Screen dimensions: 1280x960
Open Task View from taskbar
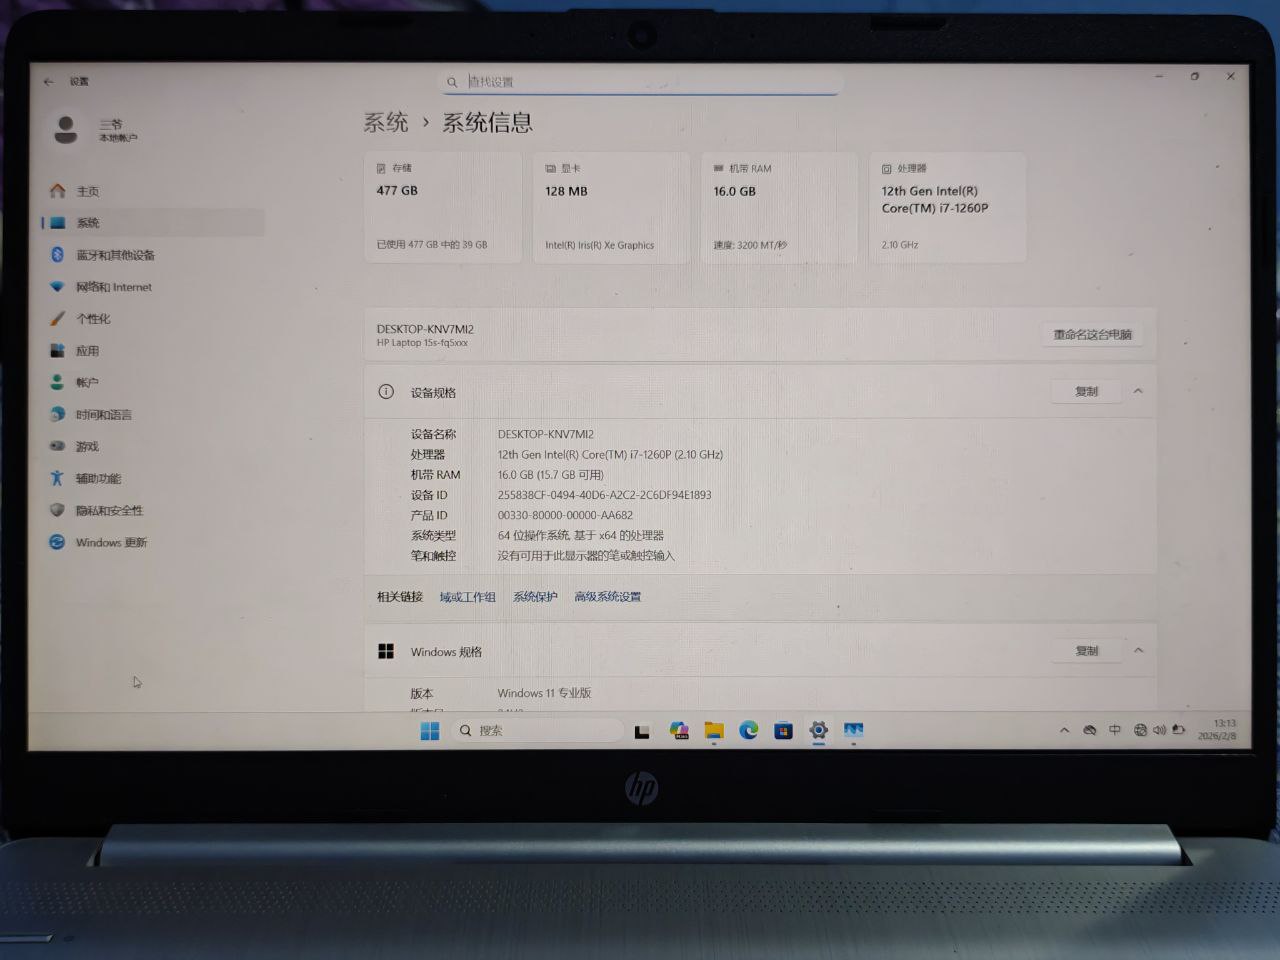point(642,732)
